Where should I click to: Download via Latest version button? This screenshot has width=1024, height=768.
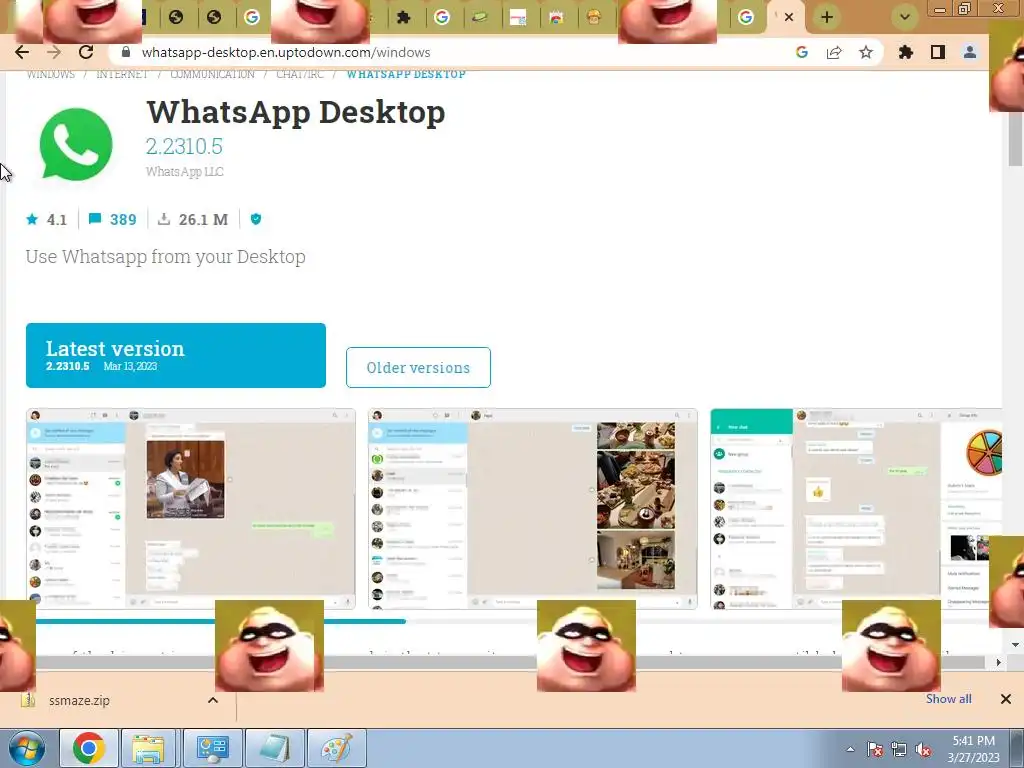[x=176, y=355]
